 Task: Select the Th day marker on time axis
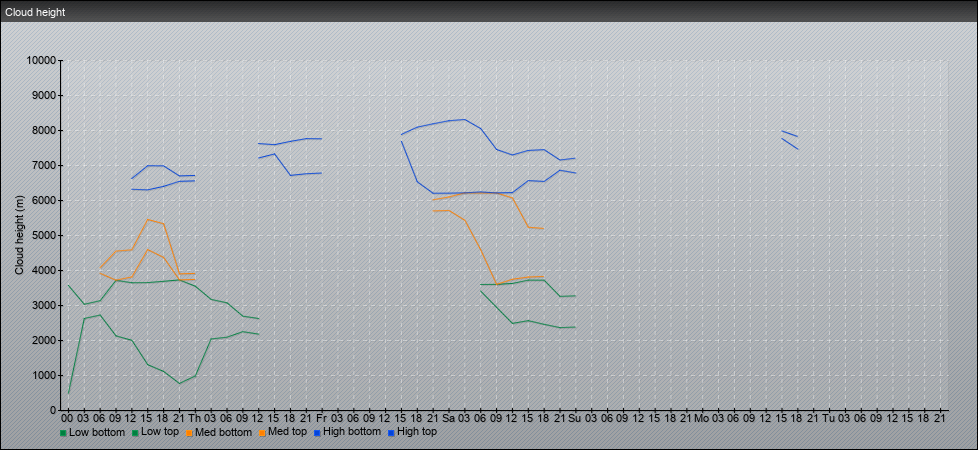tap(194, 417)
